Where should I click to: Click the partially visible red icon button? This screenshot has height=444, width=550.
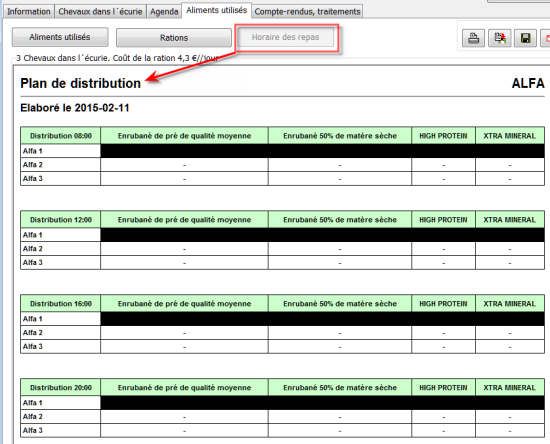tap(546, 38)
